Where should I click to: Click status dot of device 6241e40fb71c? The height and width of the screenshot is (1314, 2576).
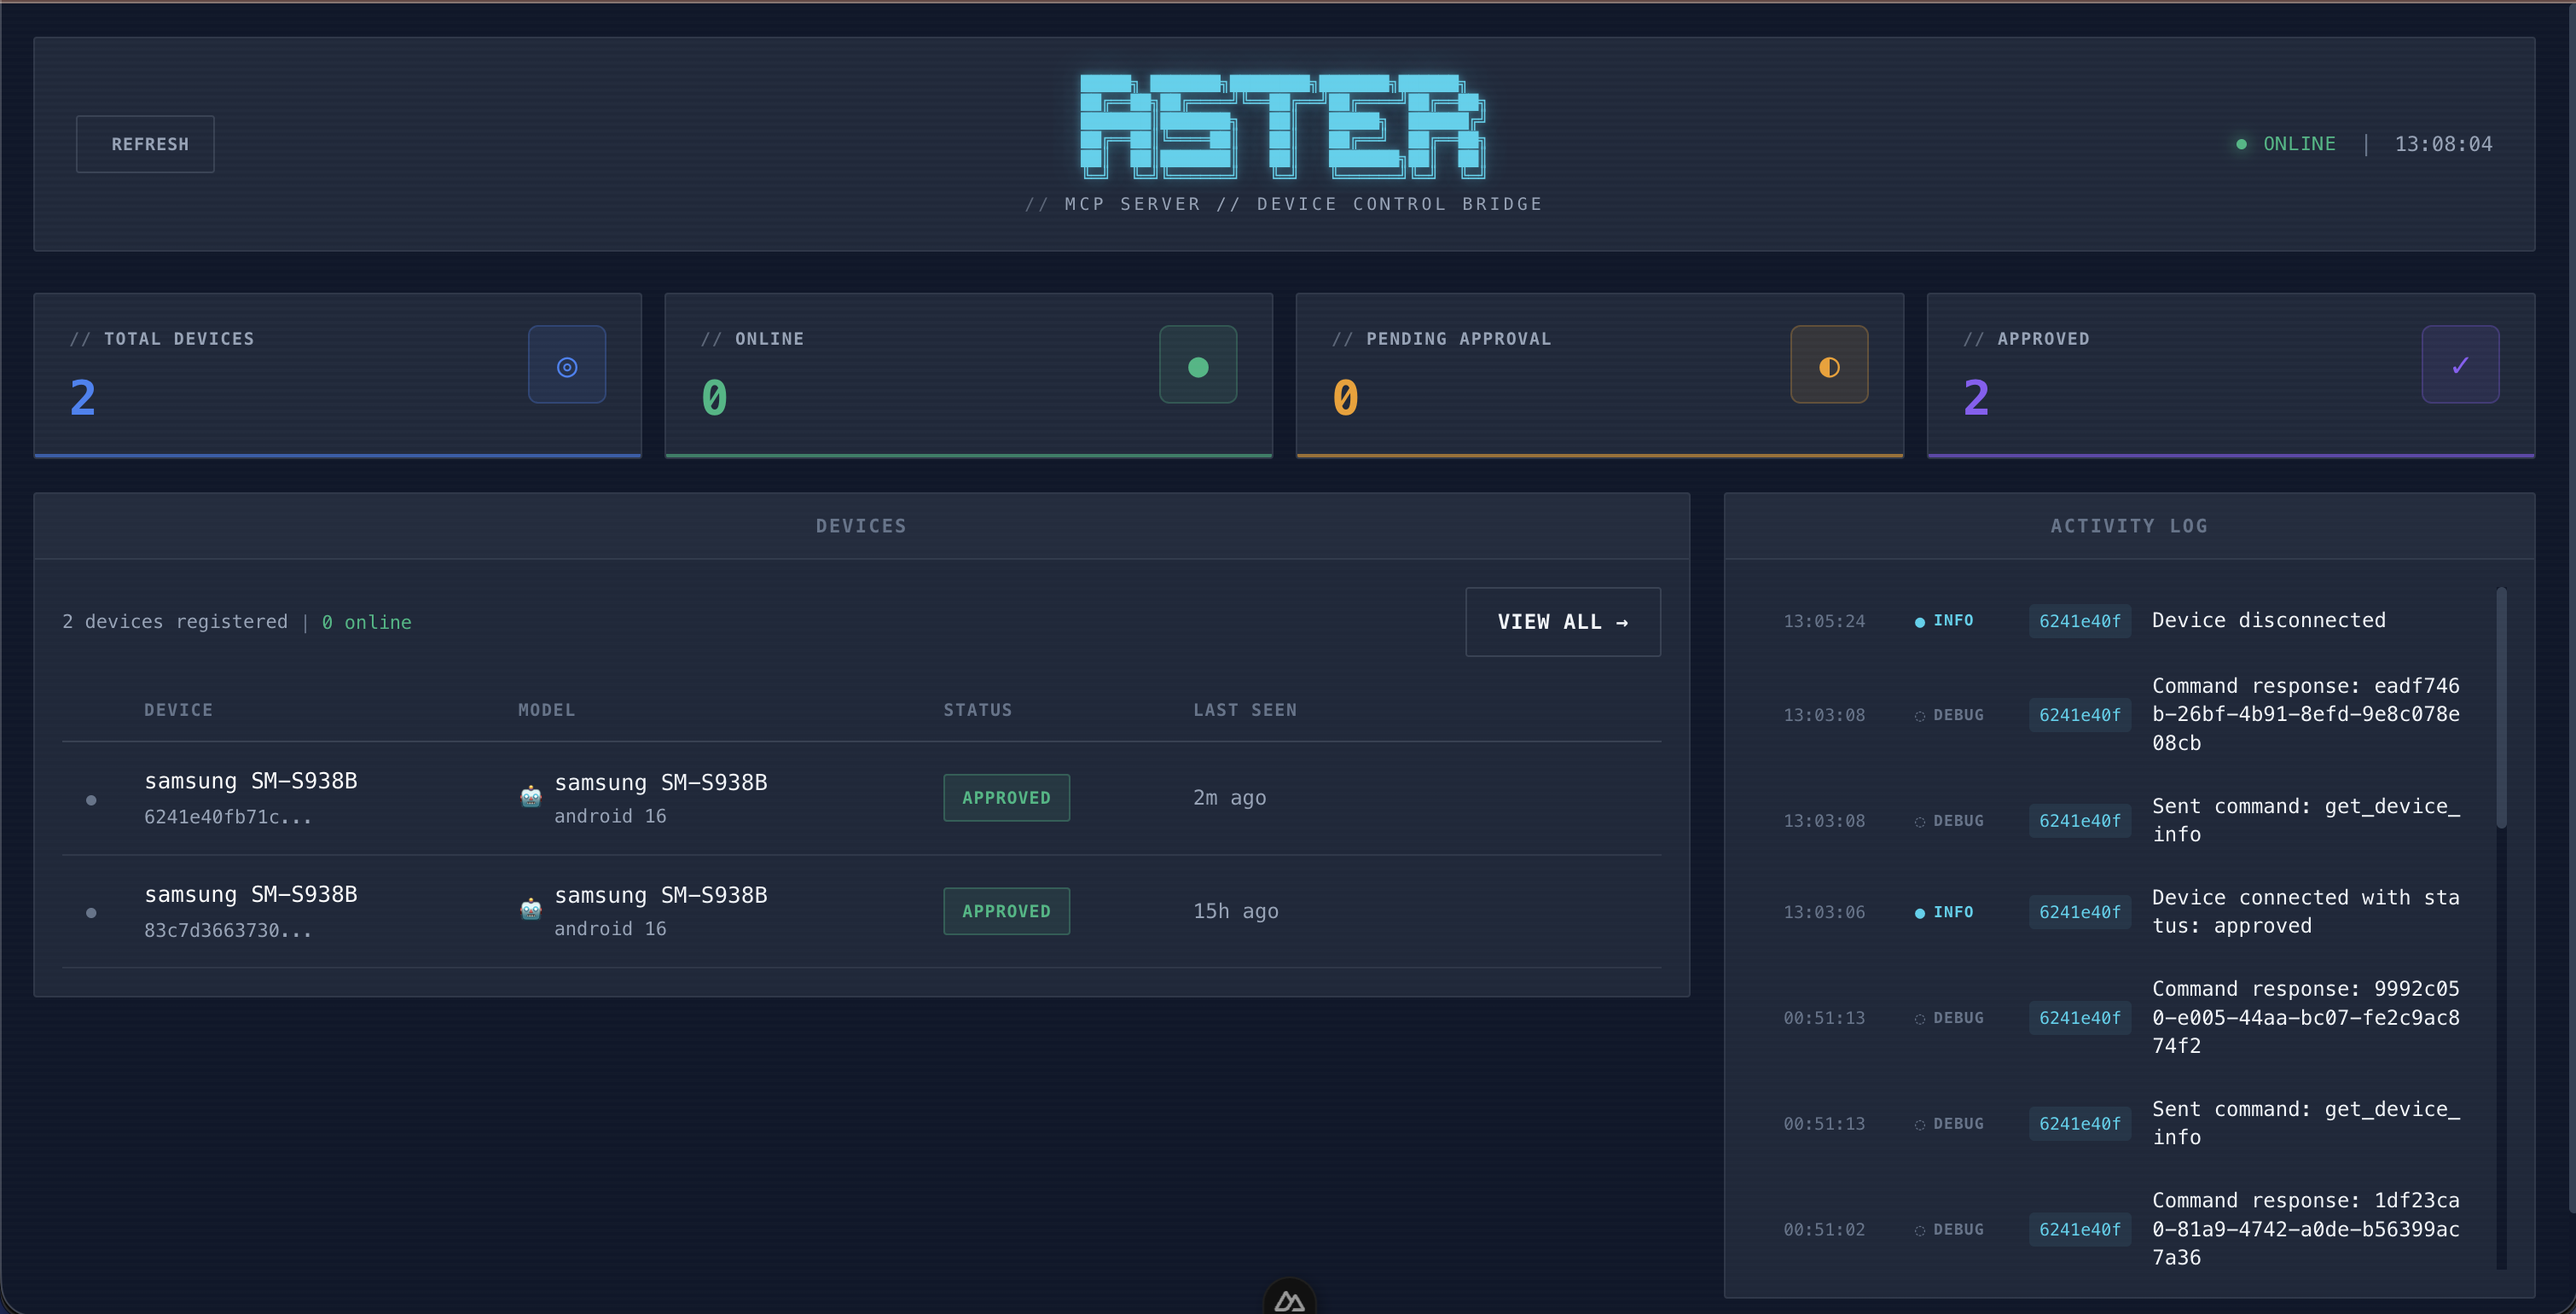[x=91, y=800]
